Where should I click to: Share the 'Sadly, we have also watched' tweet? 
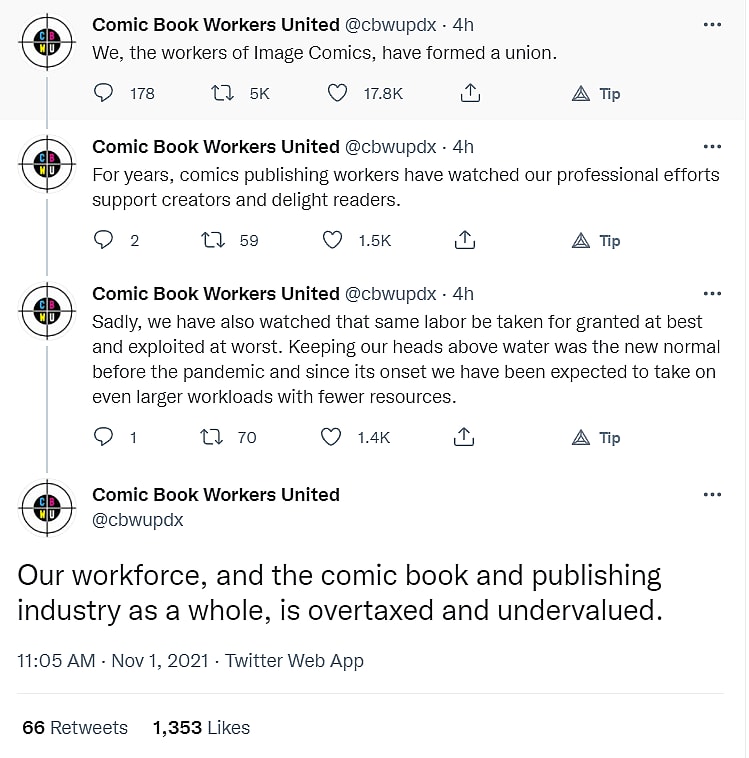point(464,437)
